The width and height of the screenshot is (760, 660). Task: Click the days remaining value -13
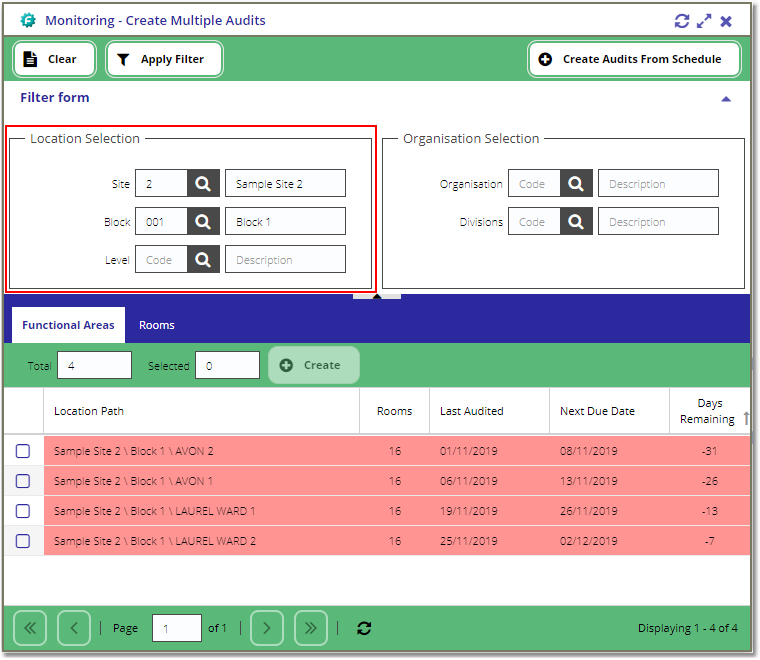click(x=710, y=511)
